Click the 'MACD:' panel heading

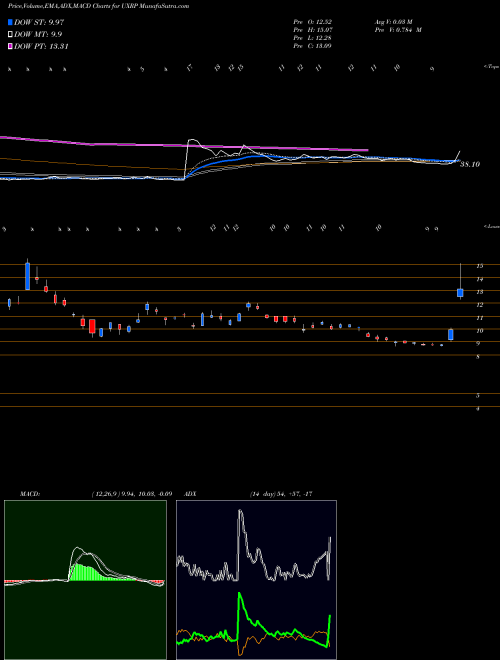pos(30,494)
